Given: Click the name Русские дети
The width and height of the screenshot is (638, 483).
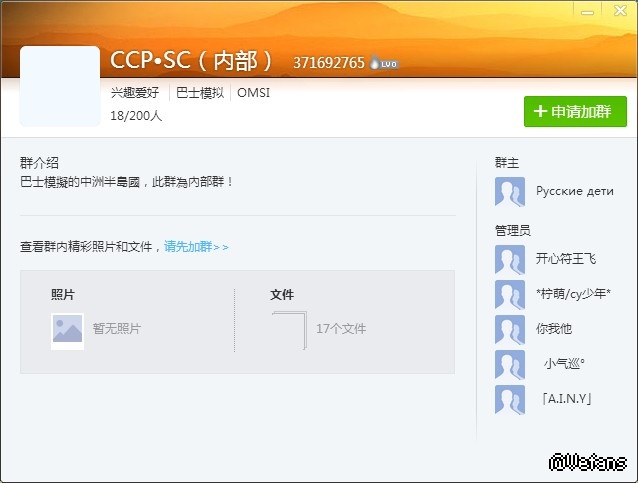Looking at the screenshot, I should coord(575,191).
